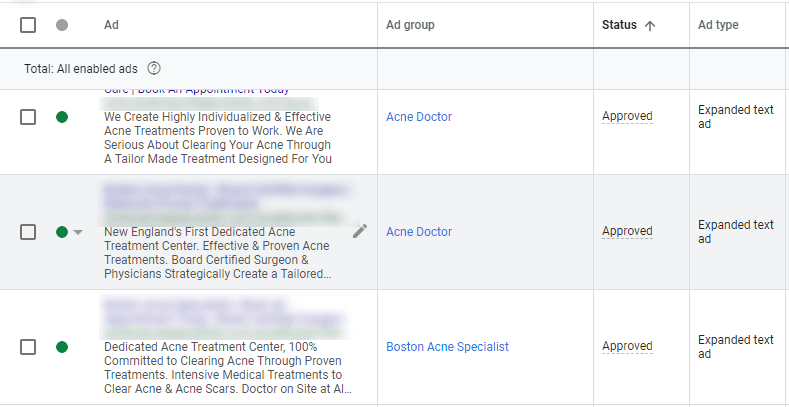Open status dropdown arrow on New England's ad

click(x=78, y=233)
